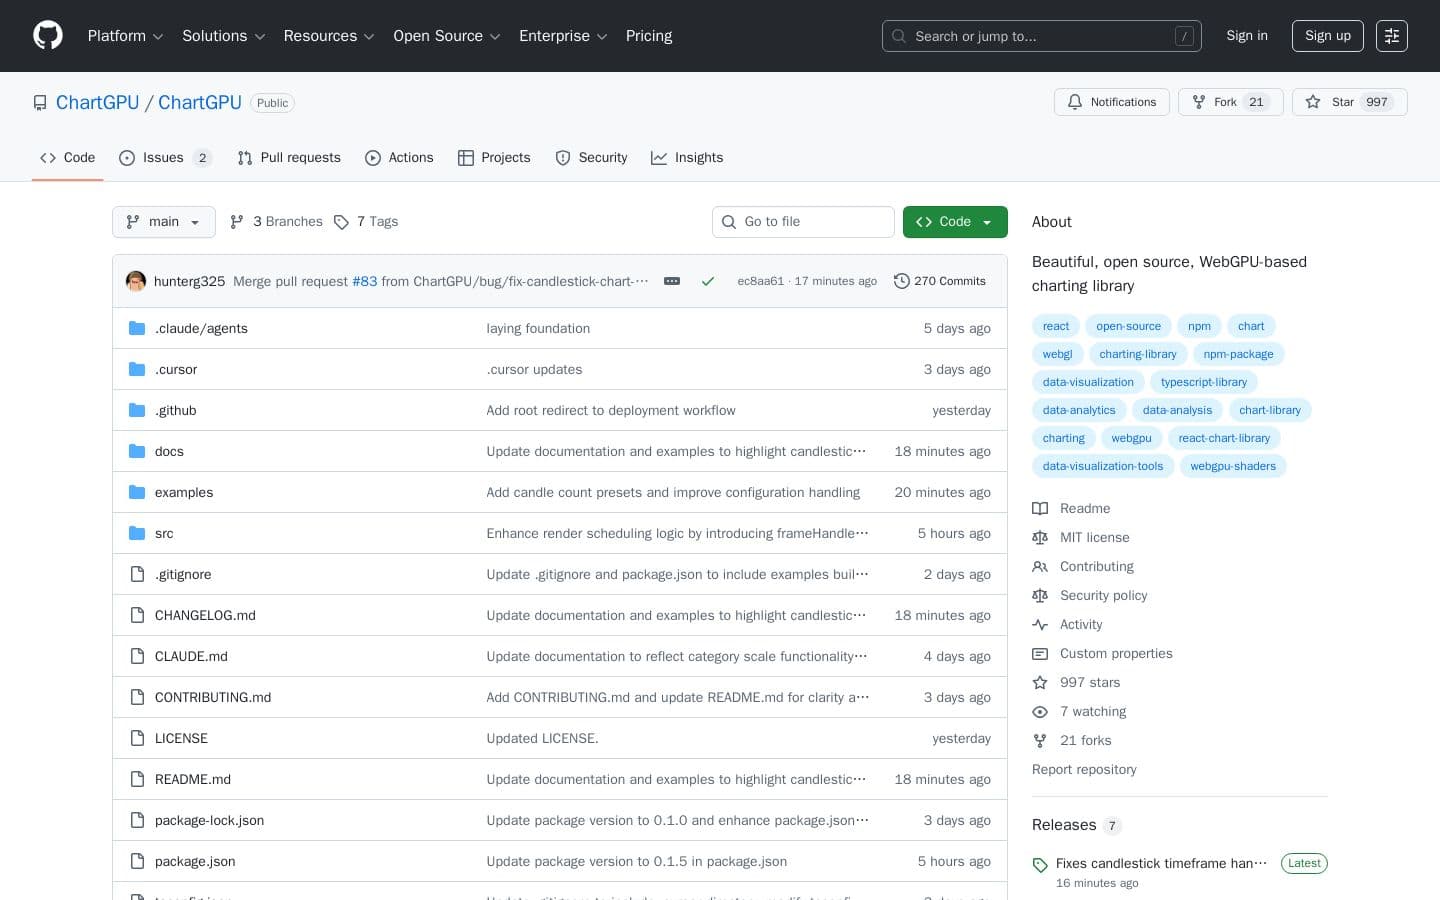Image resolution: width=1440 pixels, height=900 pixels.
Task: Select the commit history clock icon
Action: point(903,281)
